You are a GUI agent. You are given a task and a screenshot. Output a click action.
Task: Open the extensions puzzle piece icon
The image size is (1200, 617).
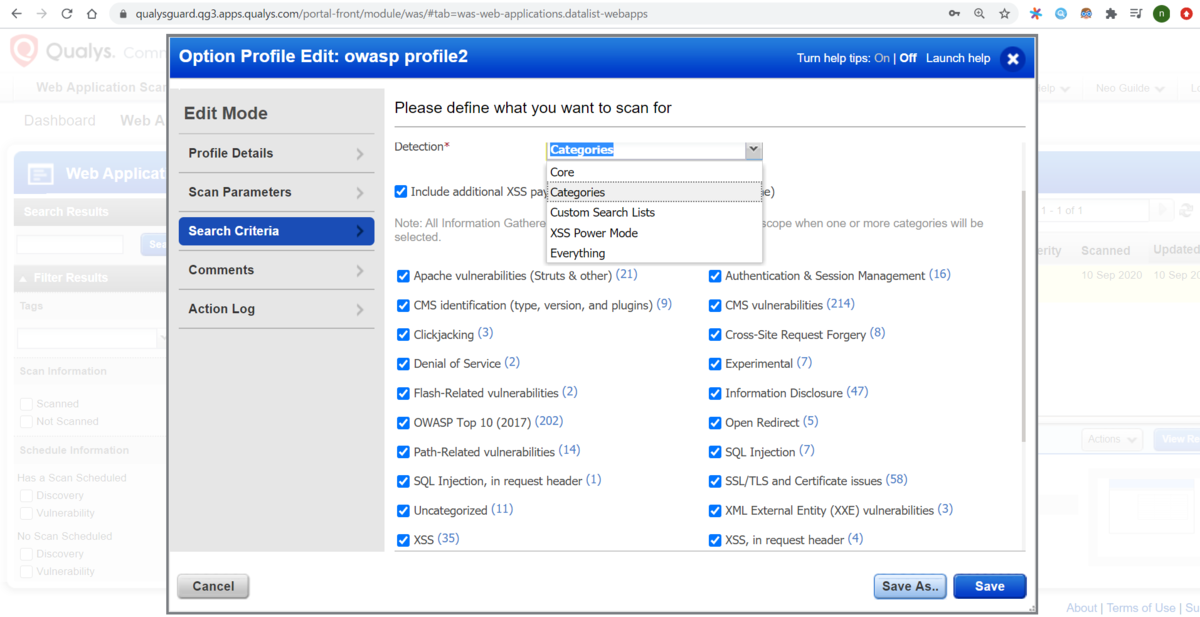coord(1111,14)
